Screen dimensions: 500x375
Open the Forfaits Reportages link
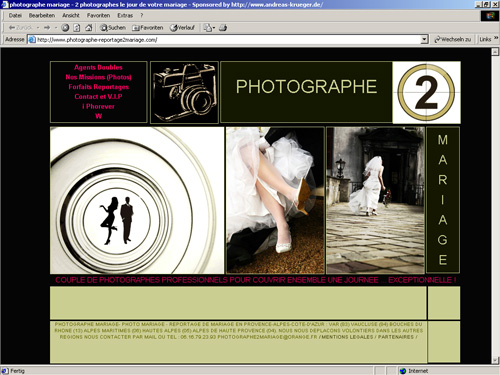pos(98,87)
